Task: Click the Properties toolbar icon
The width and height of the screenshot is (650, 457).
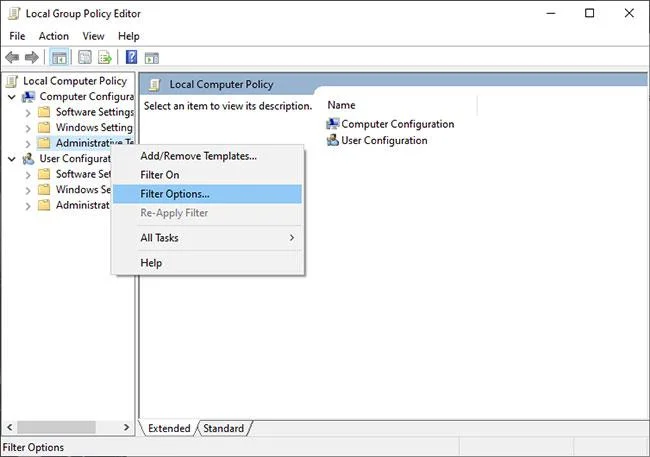Action: pos(85,57)
